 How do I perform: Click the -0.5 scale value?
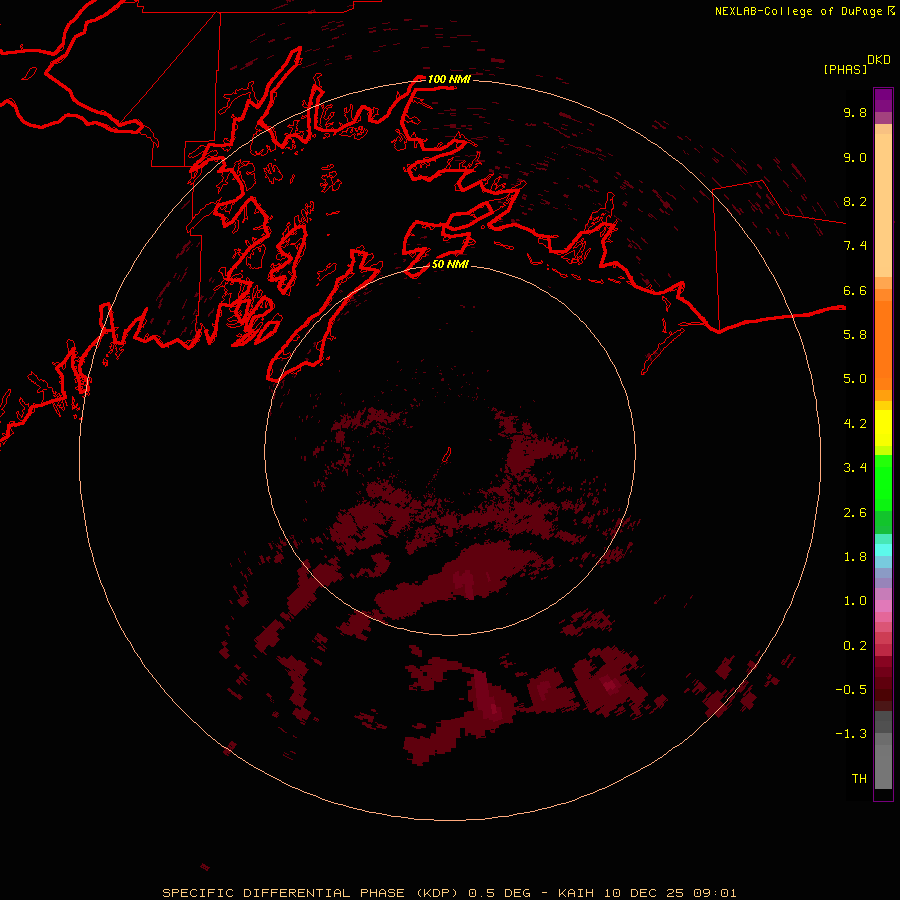(x=851, y=690)
